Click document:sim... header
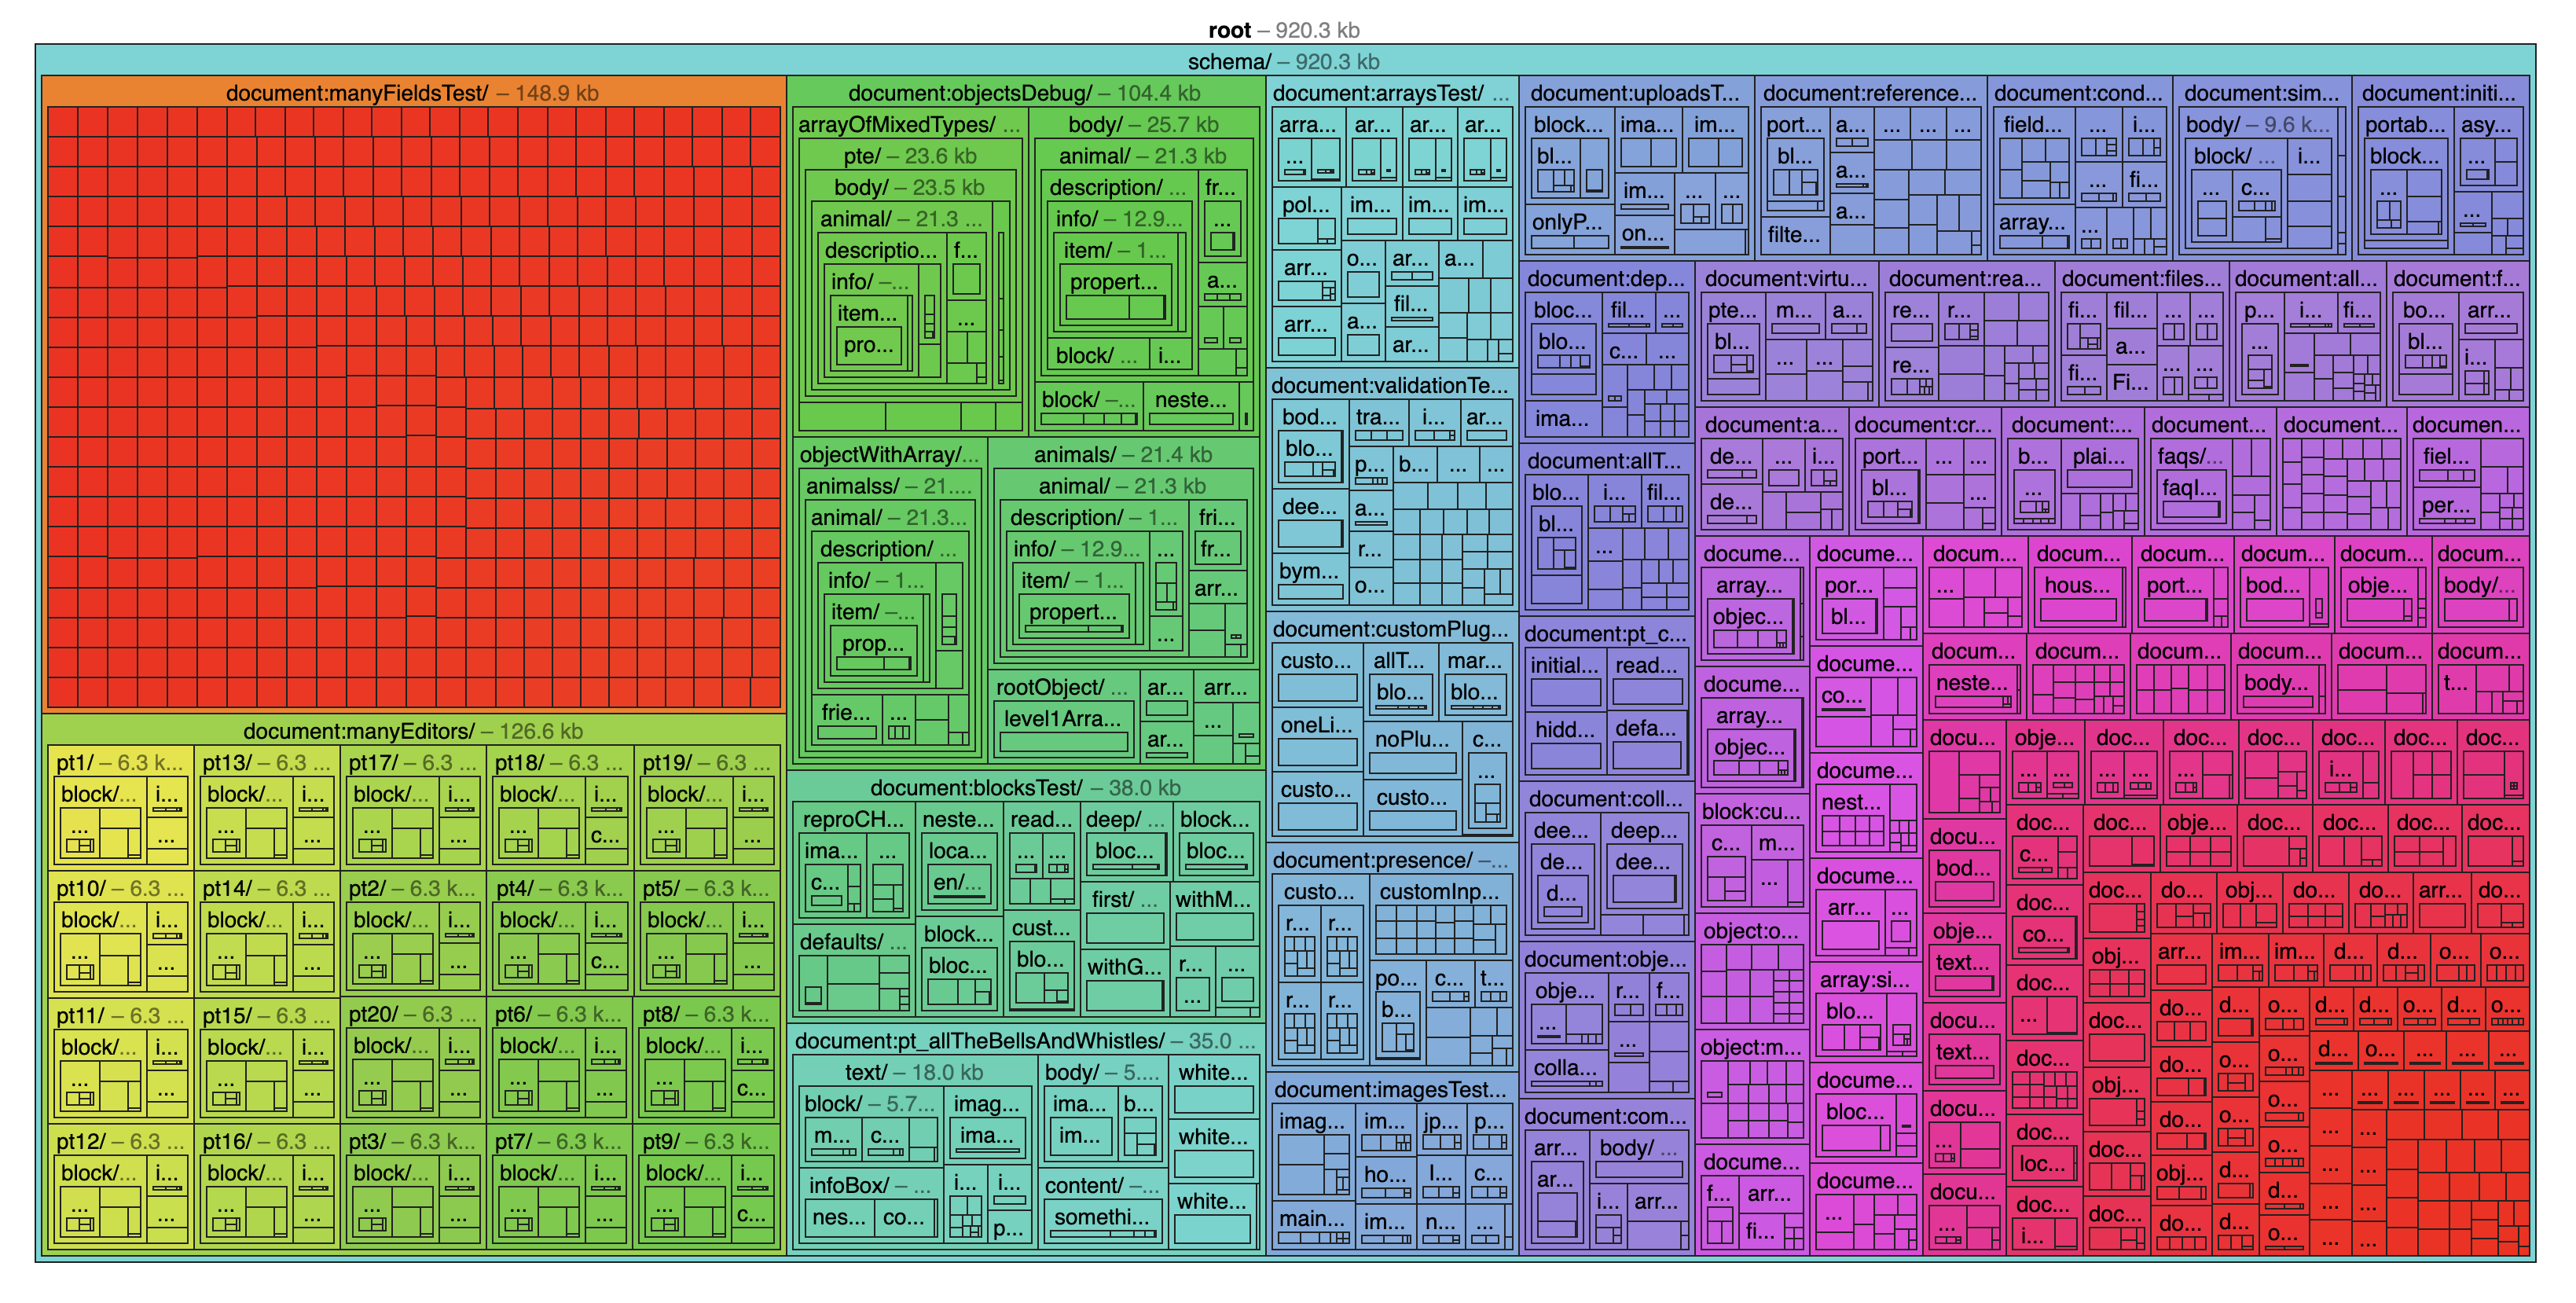2576x1303 pixels. coord(2262,93)
